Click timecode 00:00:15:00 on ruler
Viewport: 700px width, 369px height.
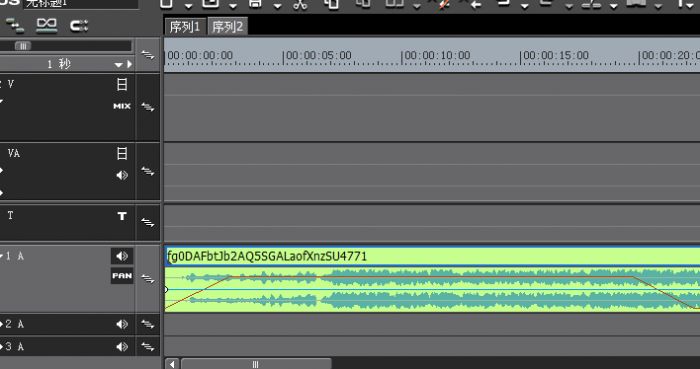(x=555, y=56)
